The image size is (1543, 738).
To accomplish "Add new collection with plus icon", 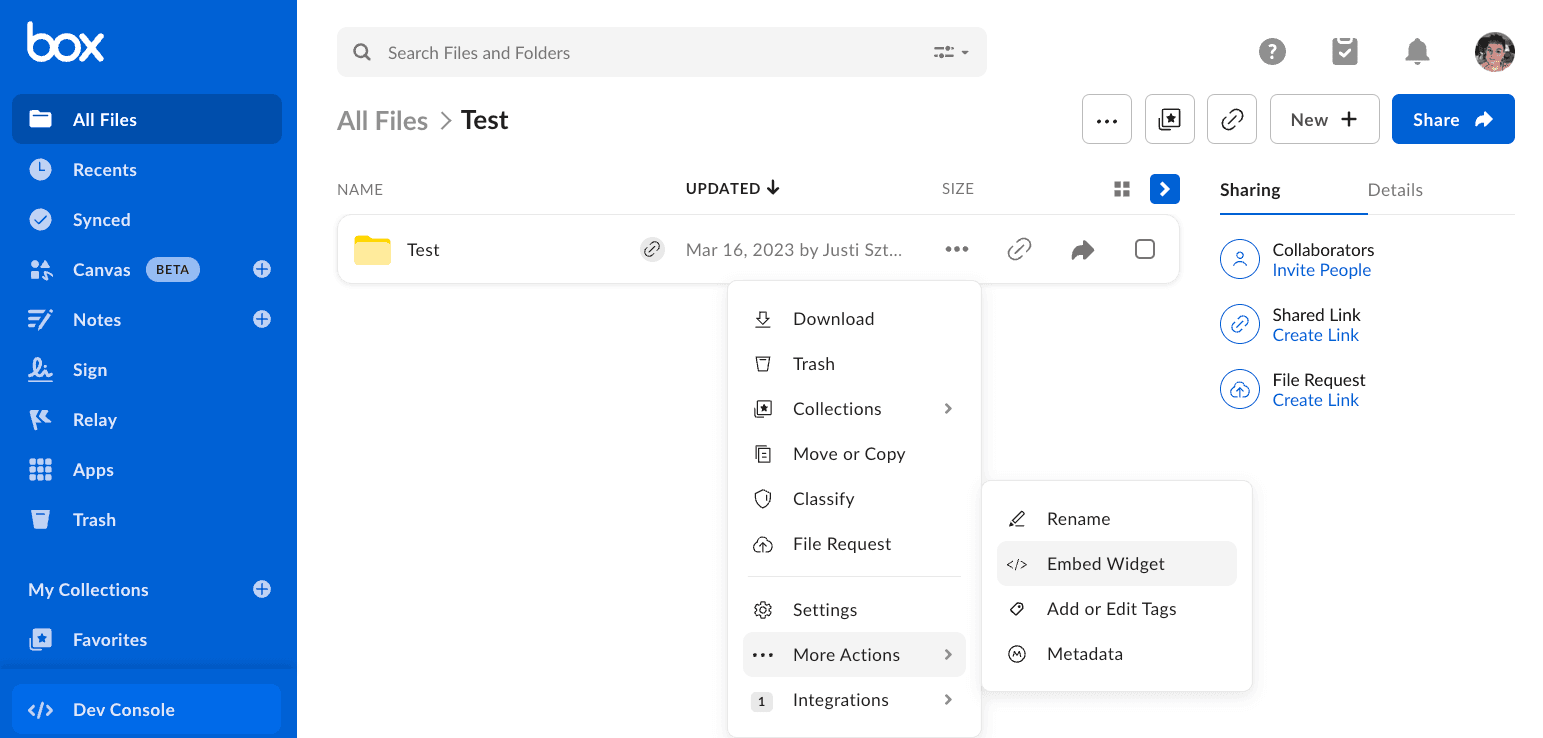I will pyautogui.click(x=262, y=589).
